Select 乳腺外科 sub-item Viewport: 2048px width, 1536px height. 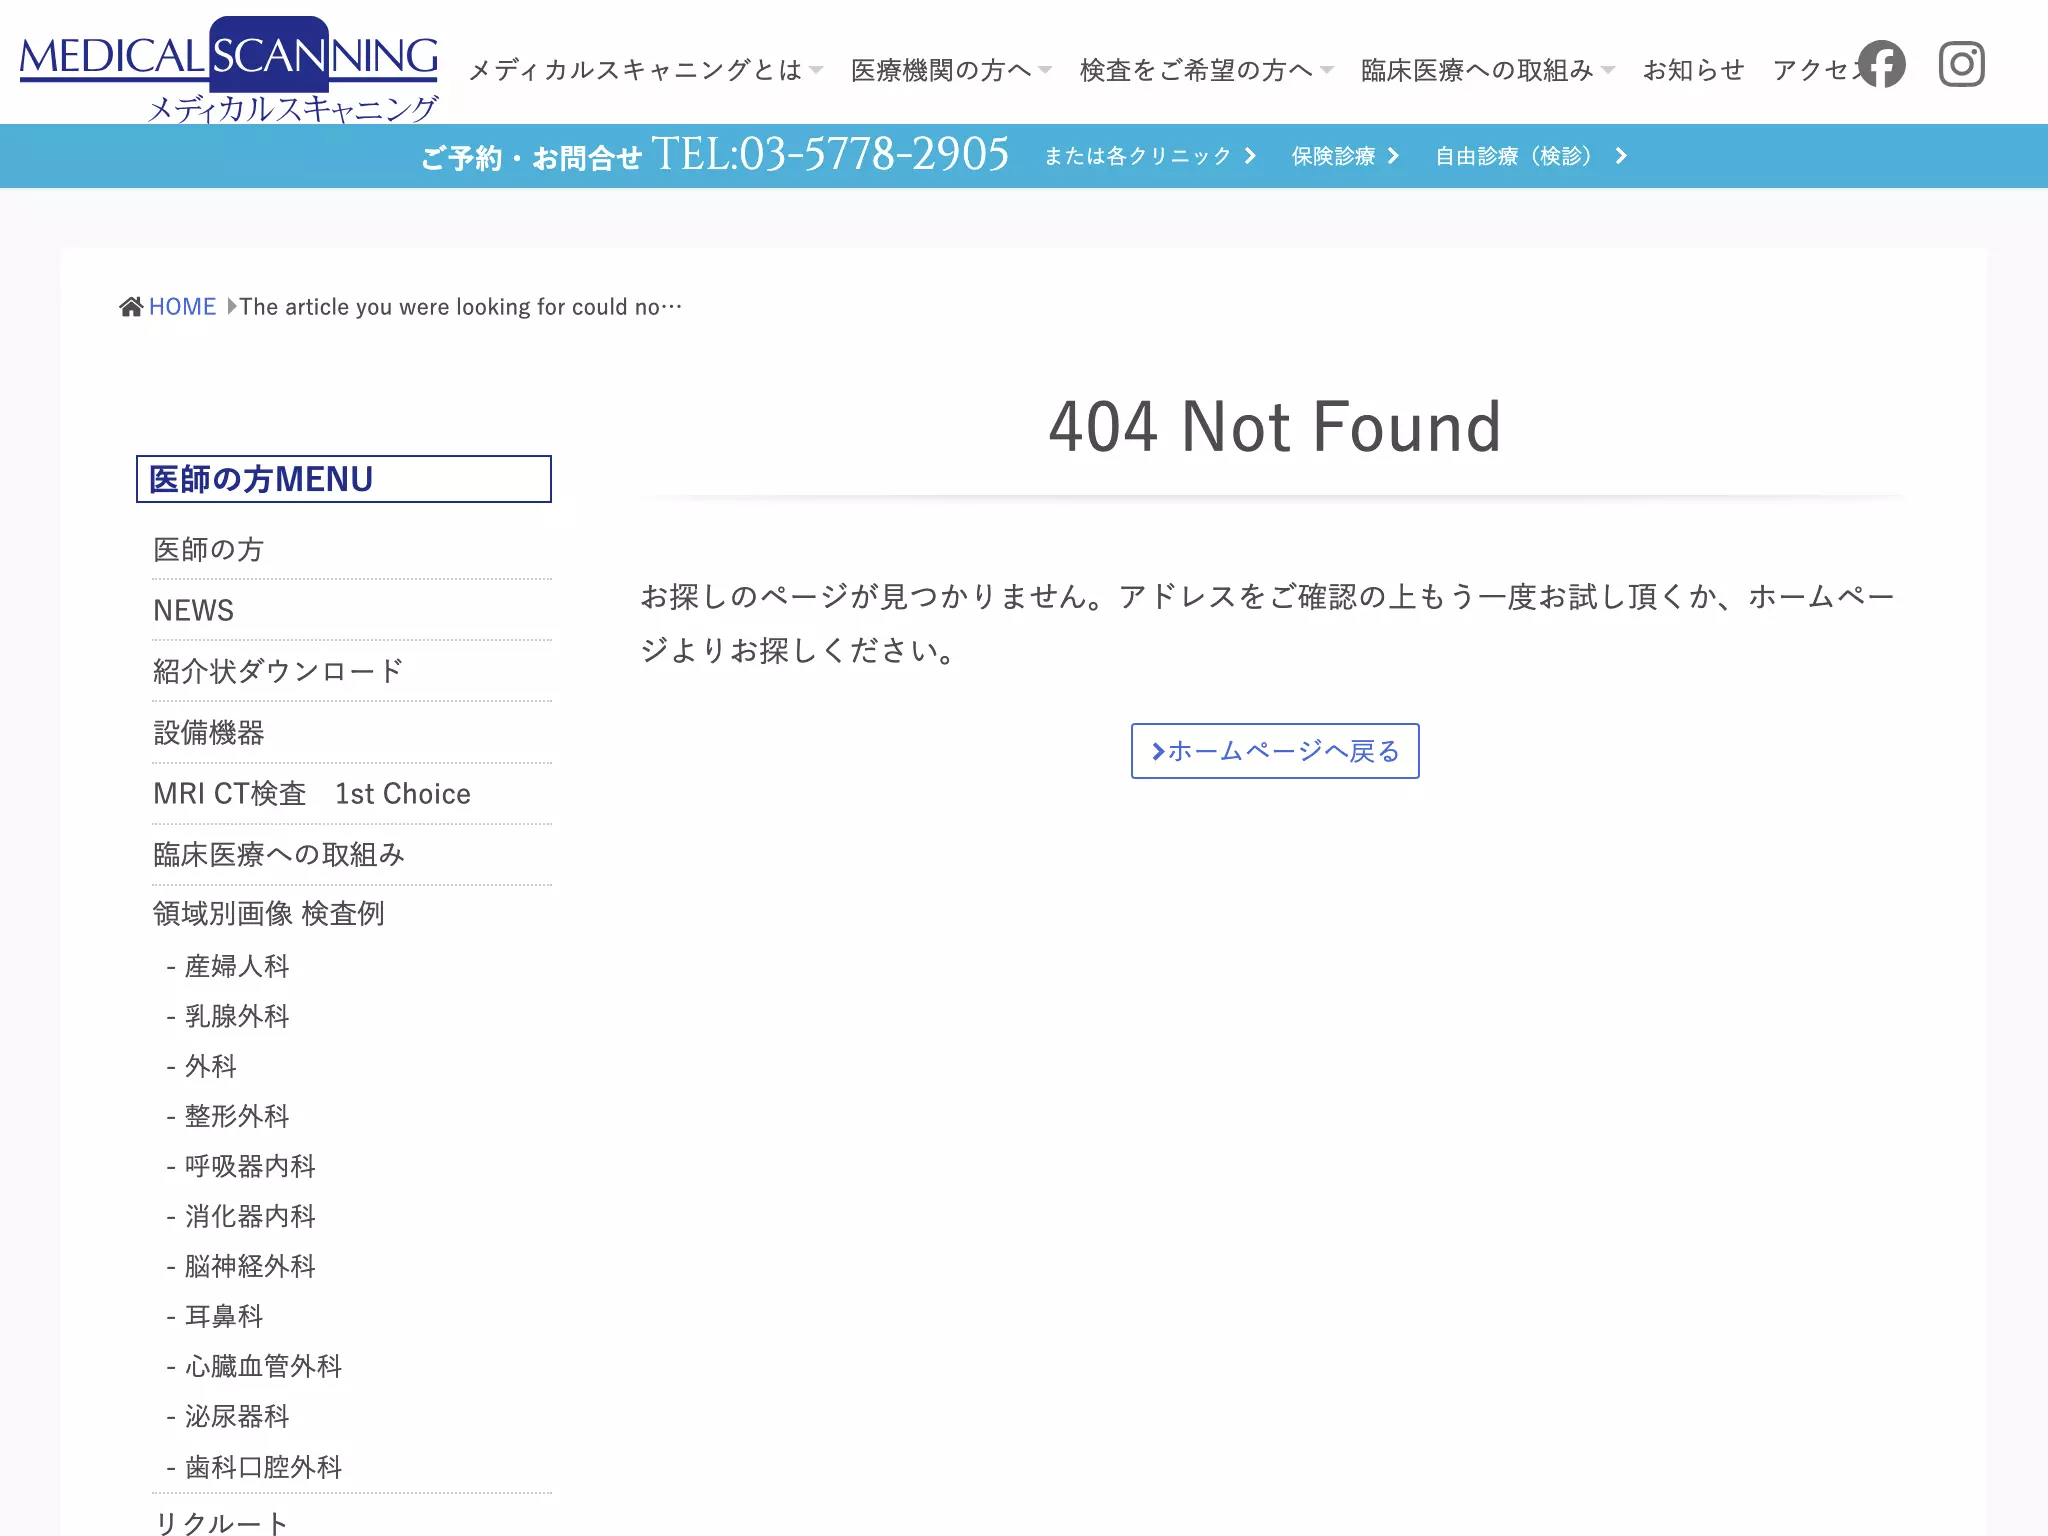[237, 1016]
